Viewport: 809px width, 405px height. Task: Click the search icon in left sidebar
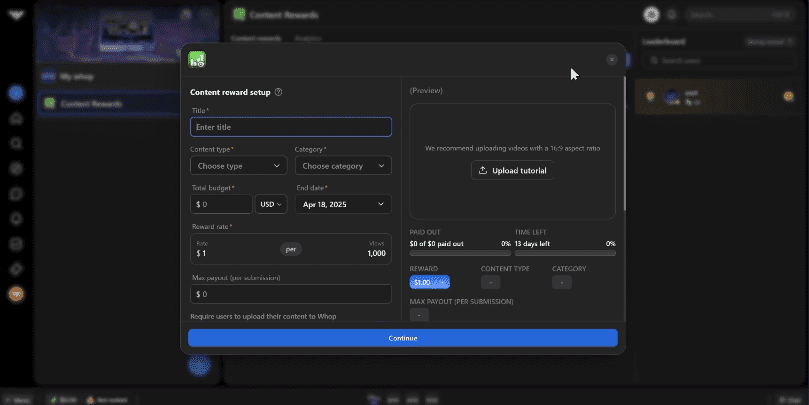[16, 143]
